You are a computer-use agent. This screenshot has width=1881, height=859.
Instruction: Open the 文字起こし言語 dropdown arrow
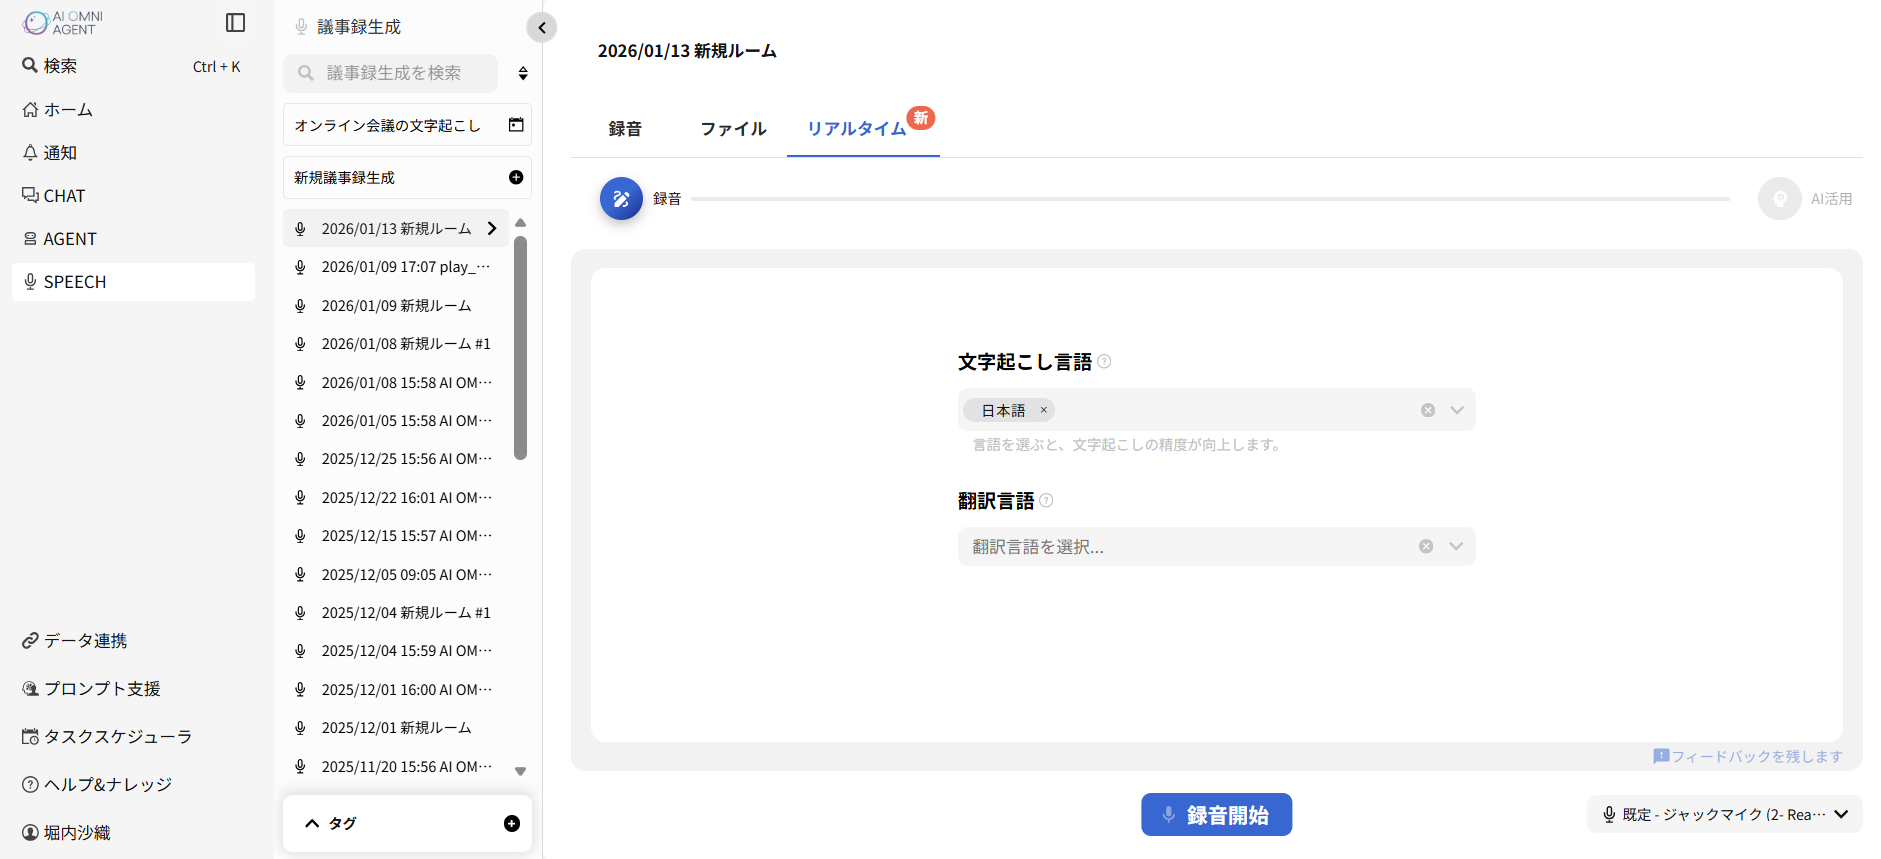[x=1457, y=410]
